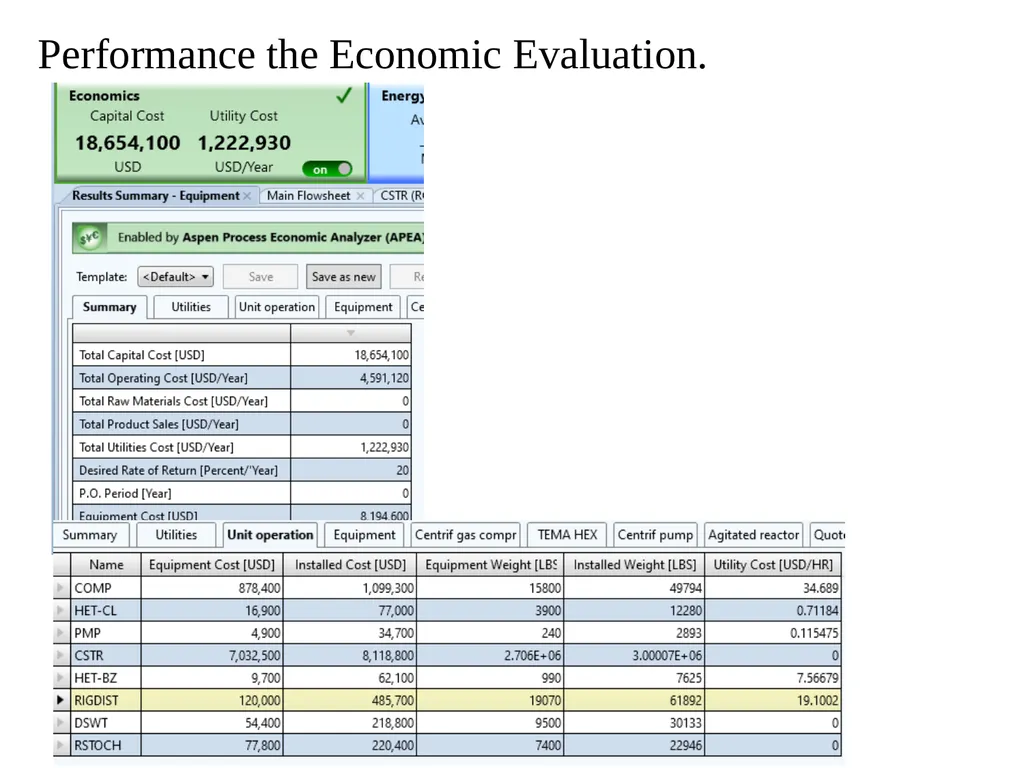Click the disabled Save button
This screenshot has height=768, width=1024.
(261, 277)
